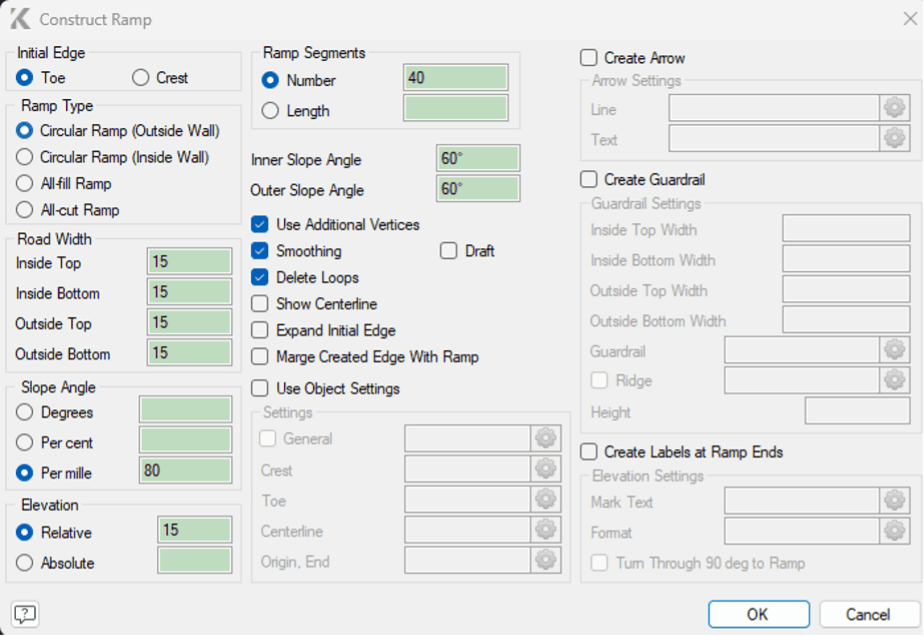Switch slope angle to Degrees
924x636 pixels.
[x=25, y=412]
